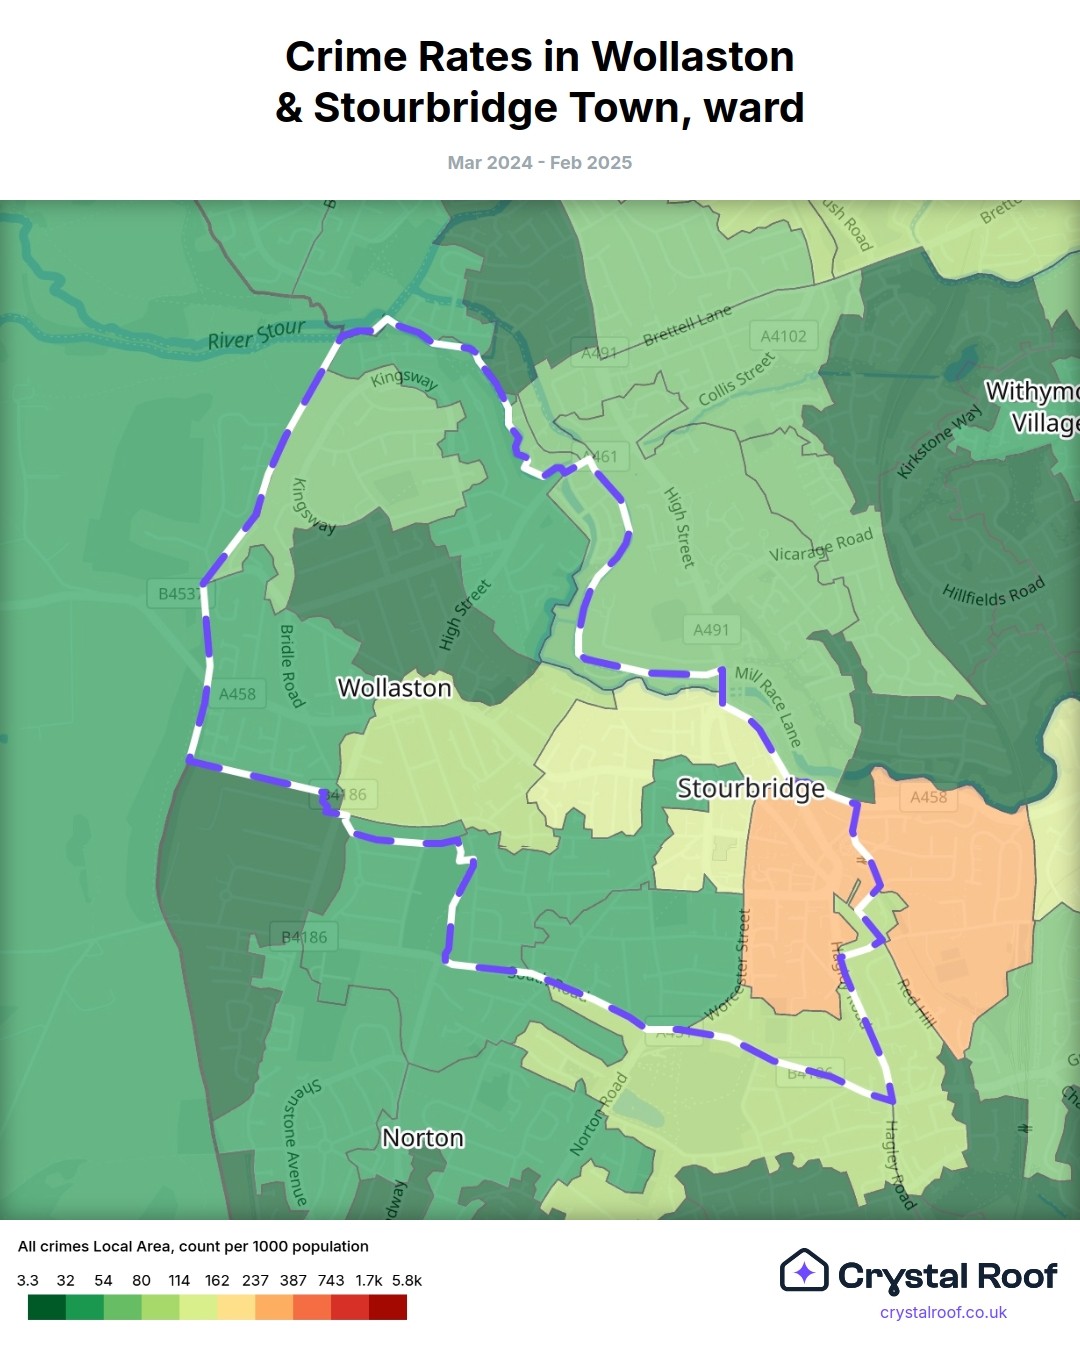Click the Crystal Roof house logo icon
1080x1350 pixels.
pyautogui.click(x=804, y=1271)
